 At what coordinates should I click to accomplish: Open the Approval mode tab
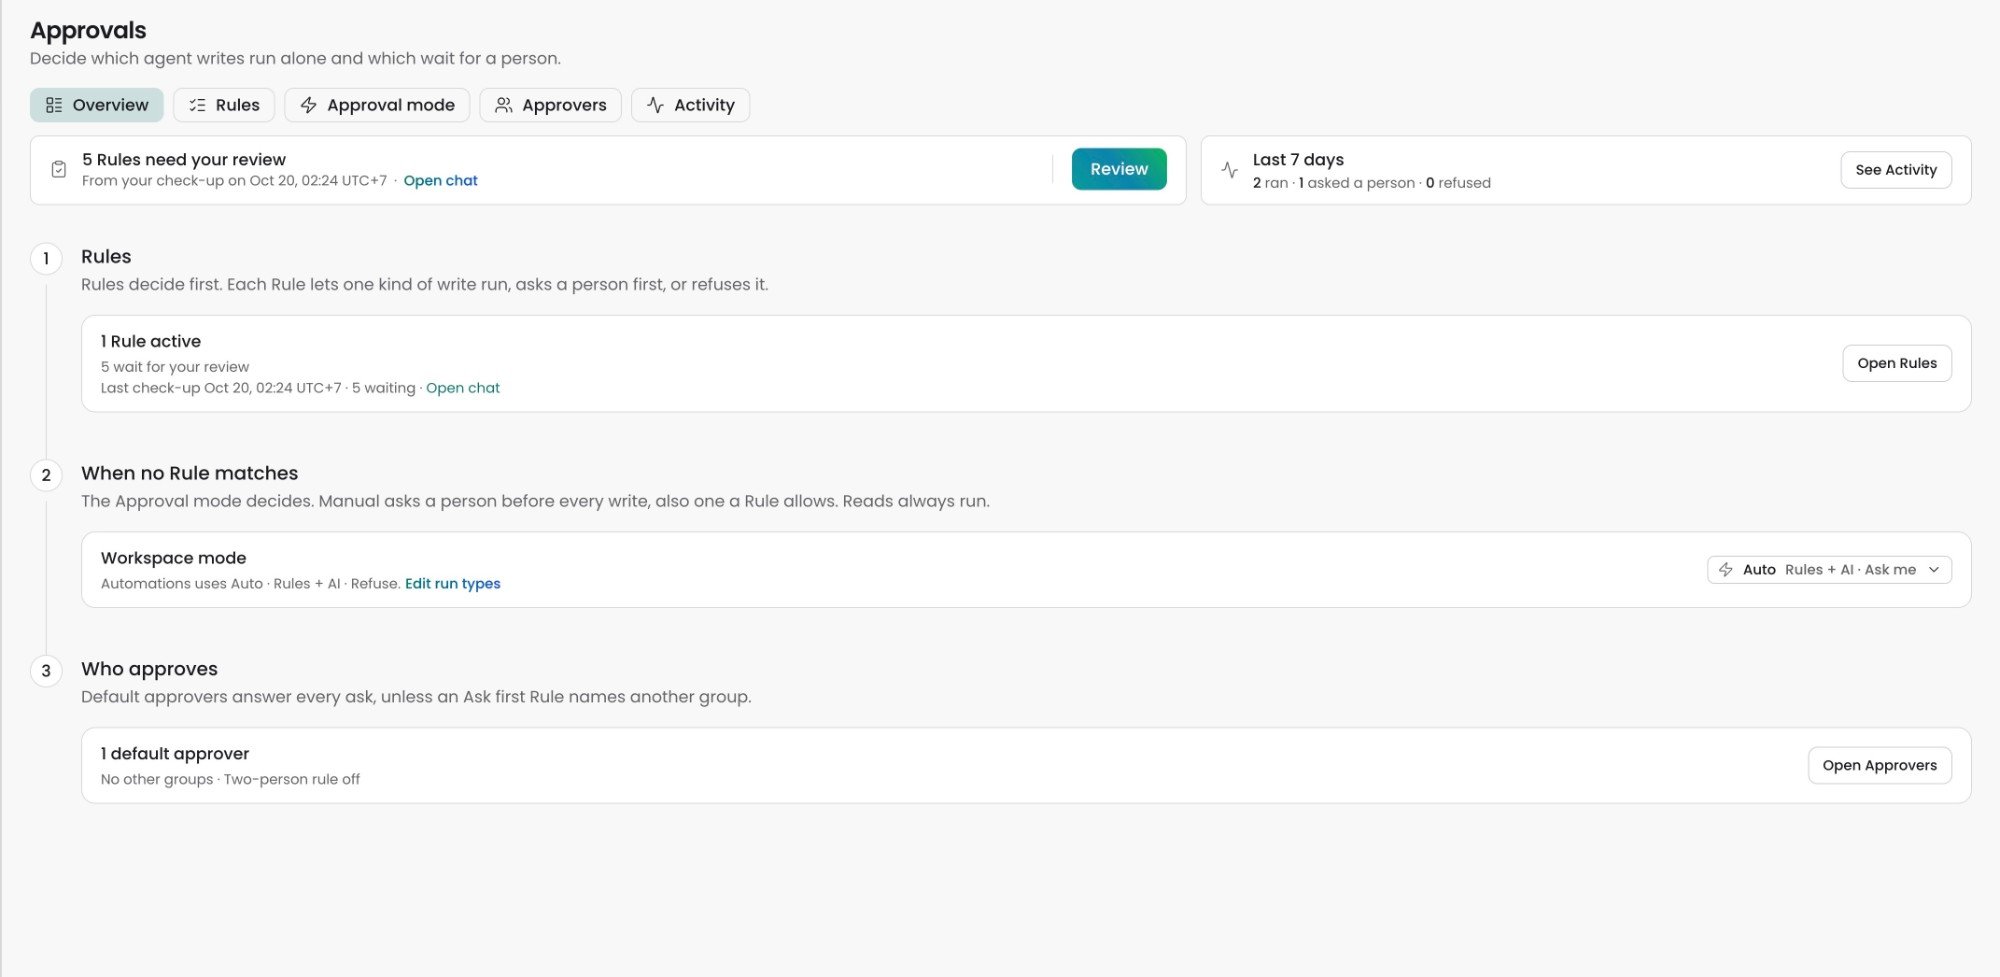[x=377, y=105]
